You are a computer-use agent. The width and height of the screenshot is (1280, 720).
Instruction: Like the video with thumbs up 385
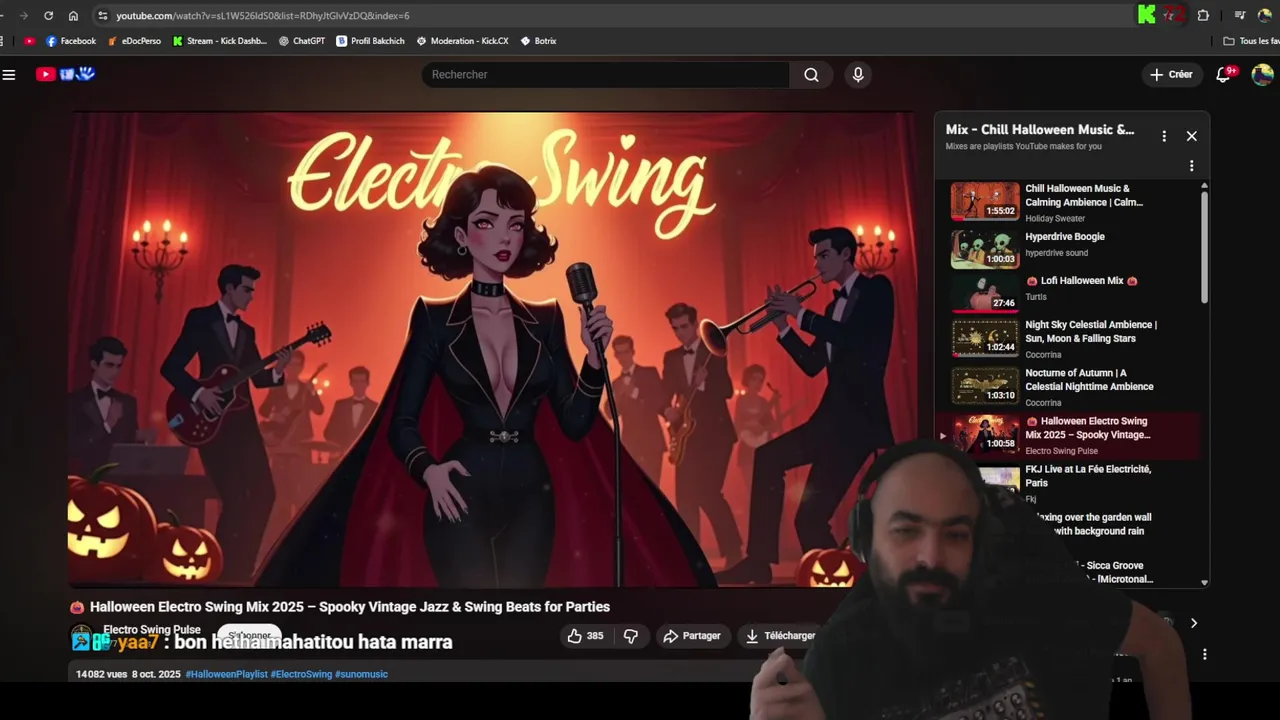[x=585, y=636]
